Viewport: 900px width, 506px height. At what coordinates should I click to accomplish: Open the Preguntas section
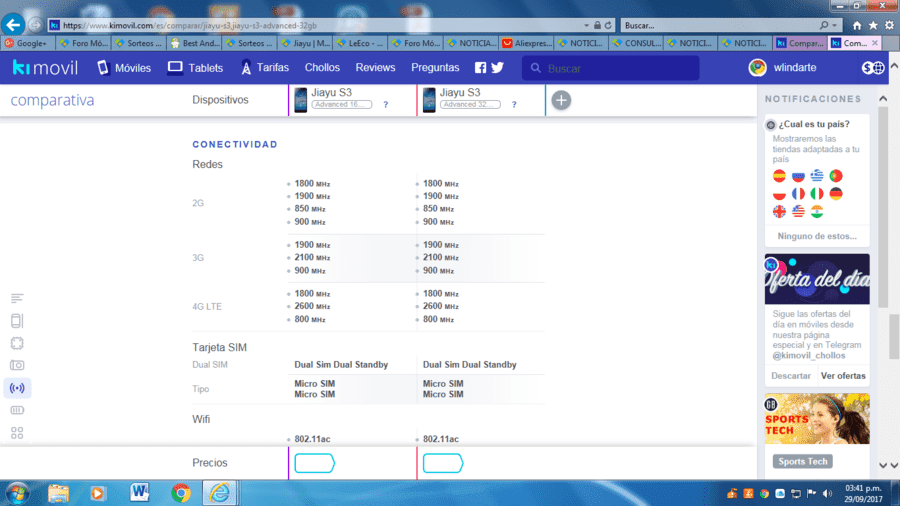[435, 68]
